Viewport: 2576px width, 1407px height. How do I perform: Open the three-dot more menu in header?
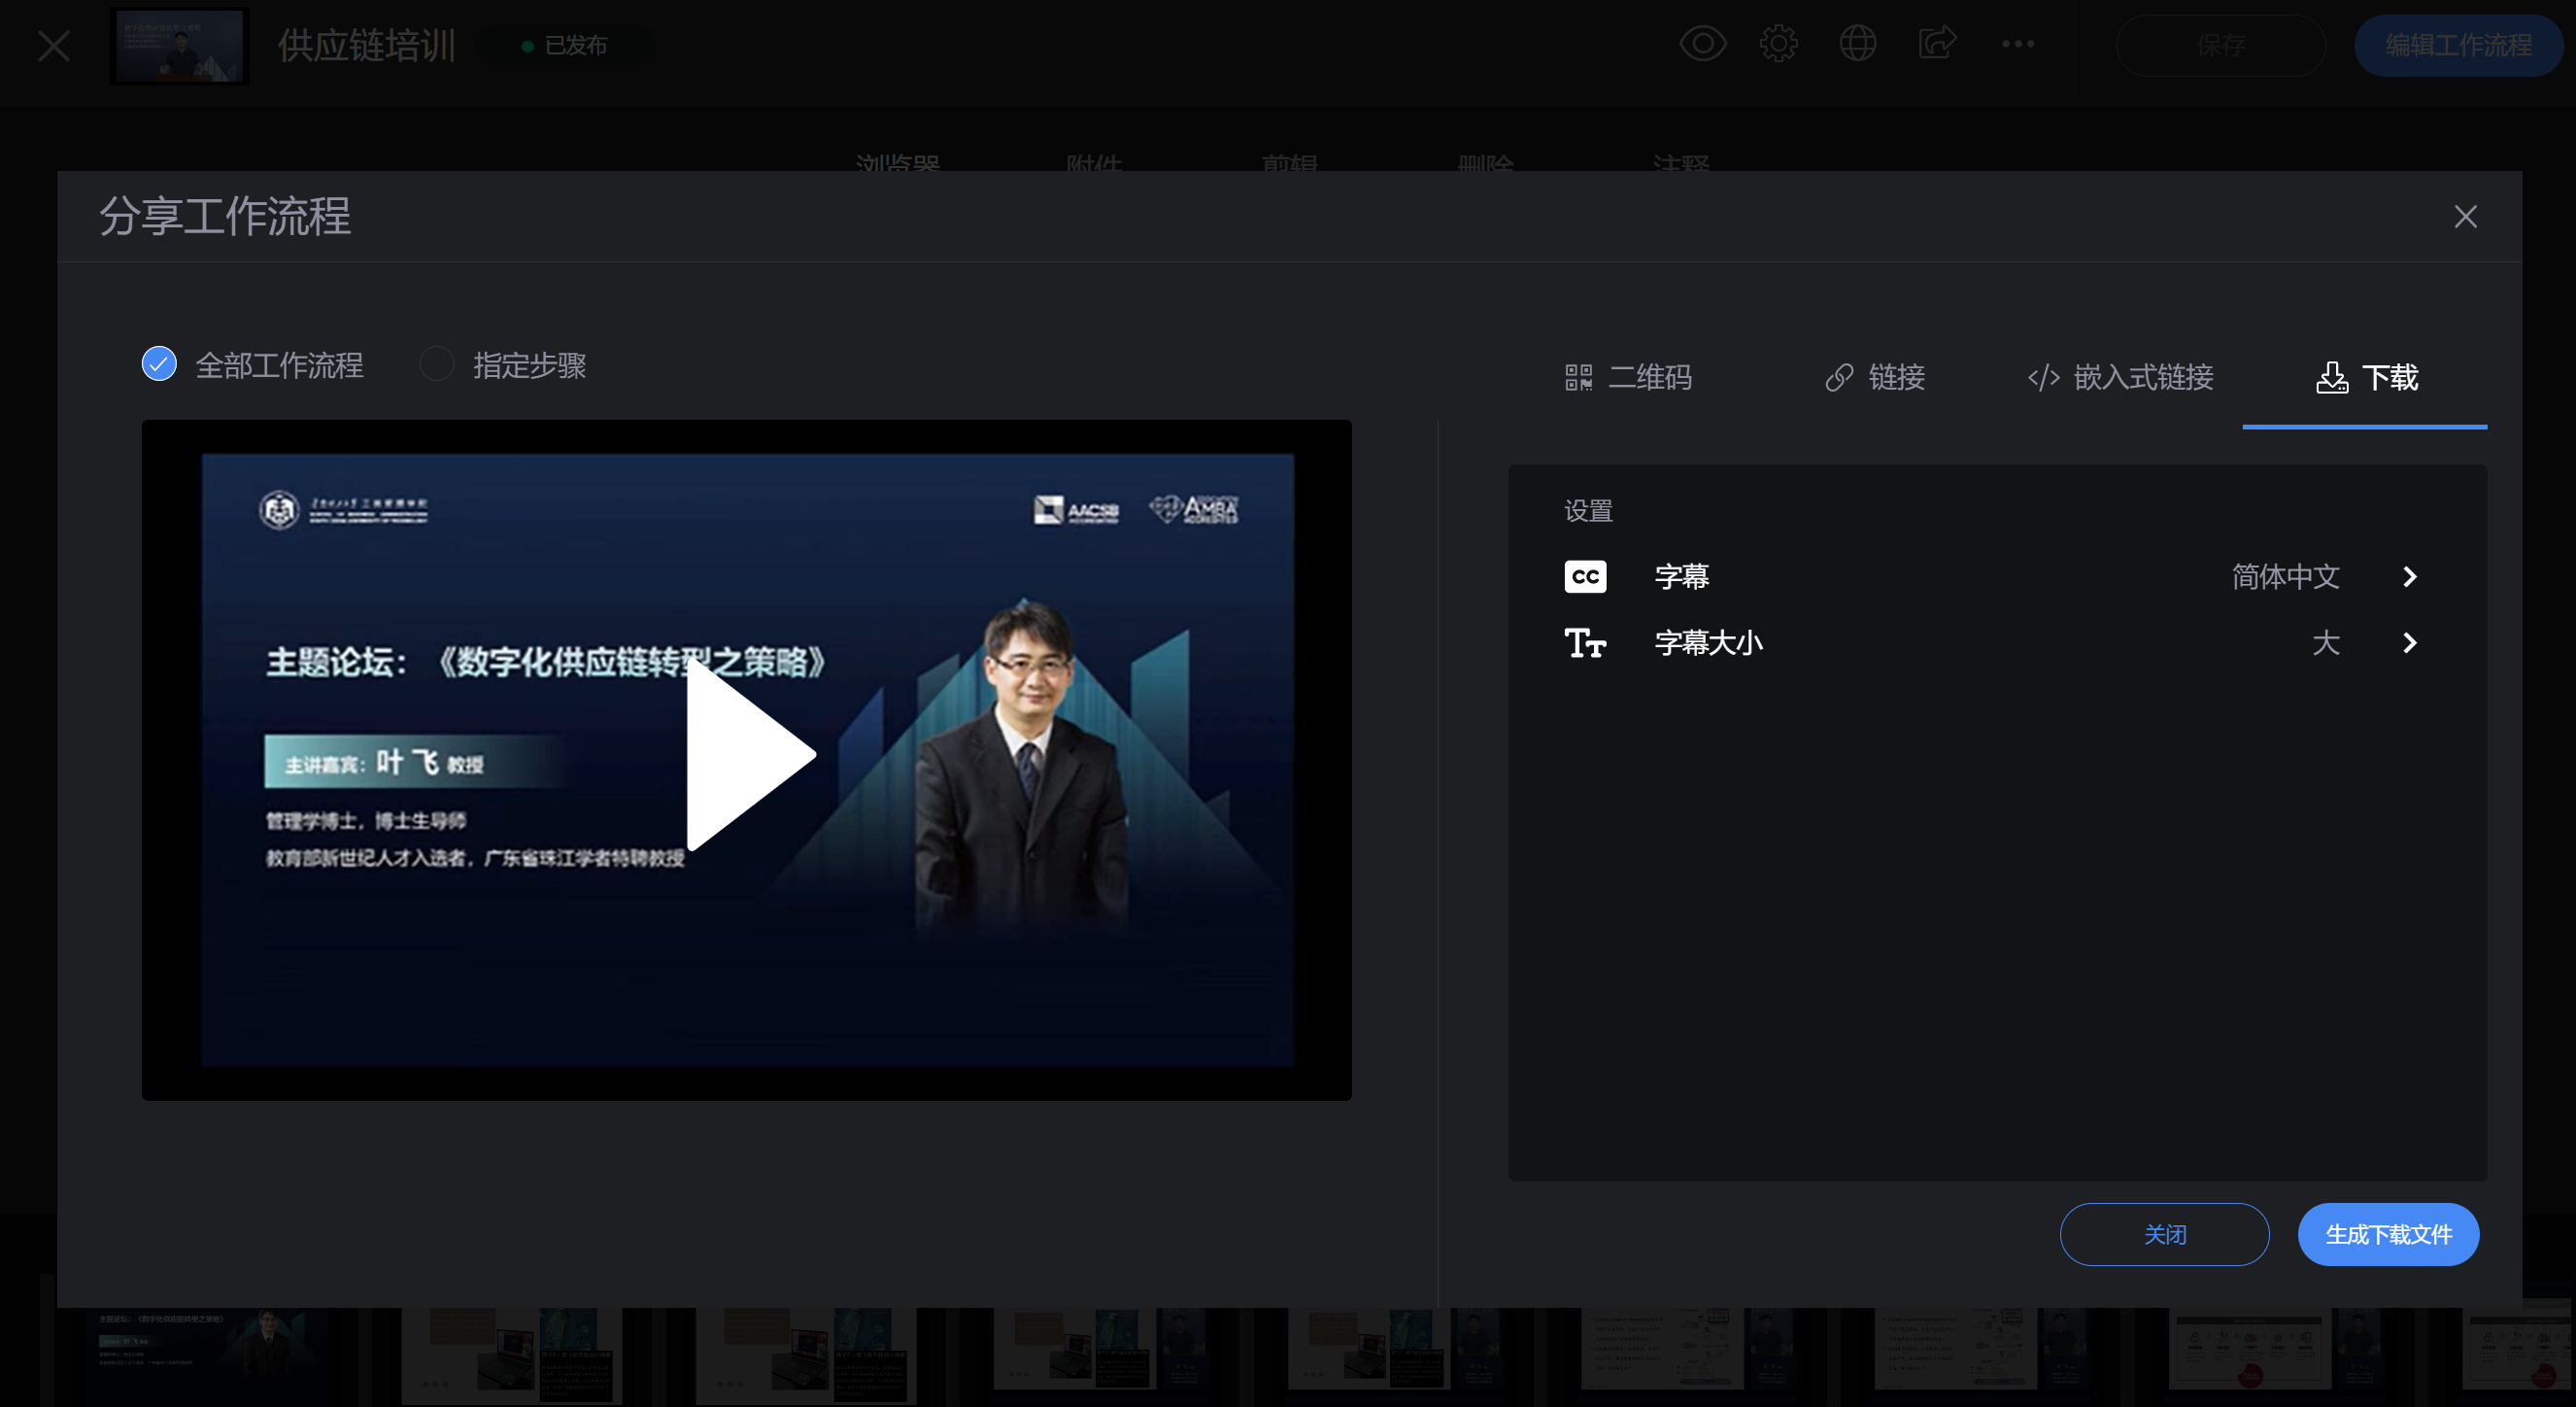pos(2018,44)
